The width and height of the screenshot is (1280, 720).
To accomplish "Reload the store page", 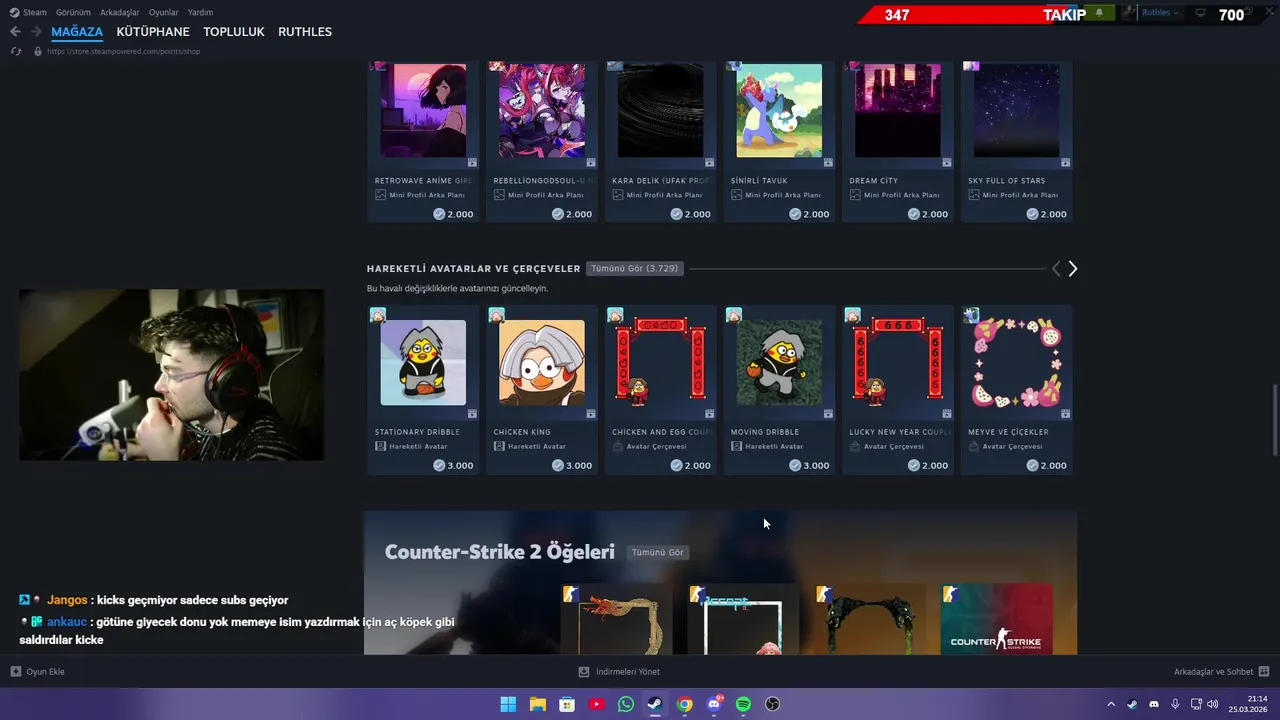I will (x=16, y=51).
